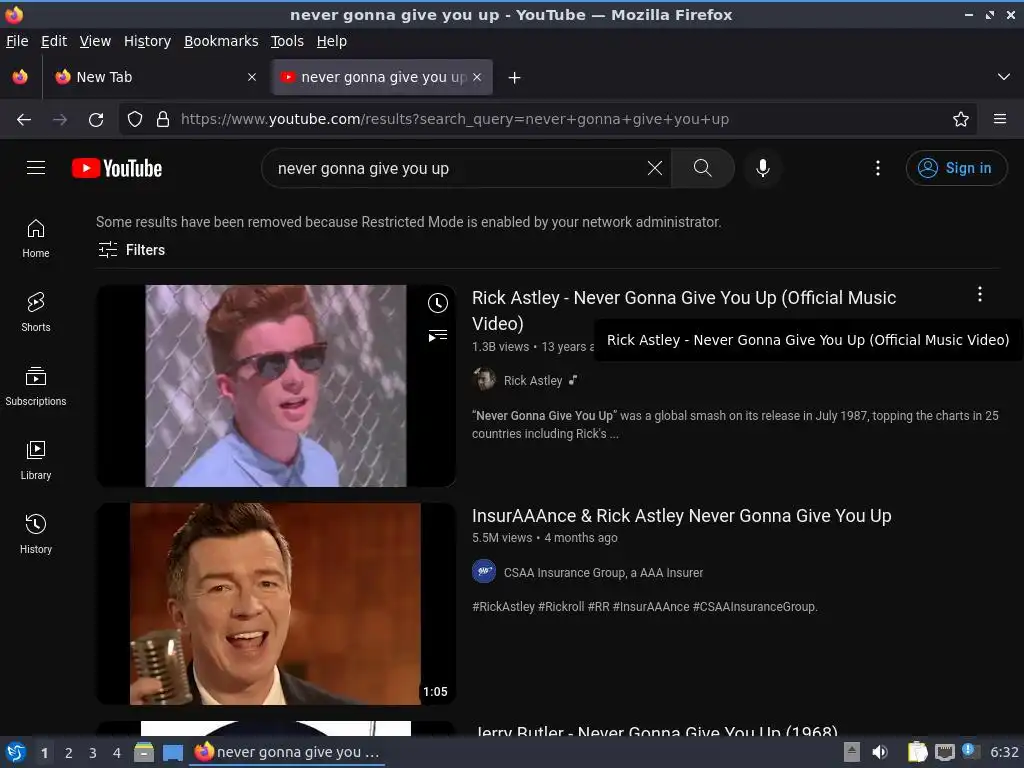This screenshot has height=768, width=1024.
Task: Open the Bookmarks menu
Action: (221, 41)
